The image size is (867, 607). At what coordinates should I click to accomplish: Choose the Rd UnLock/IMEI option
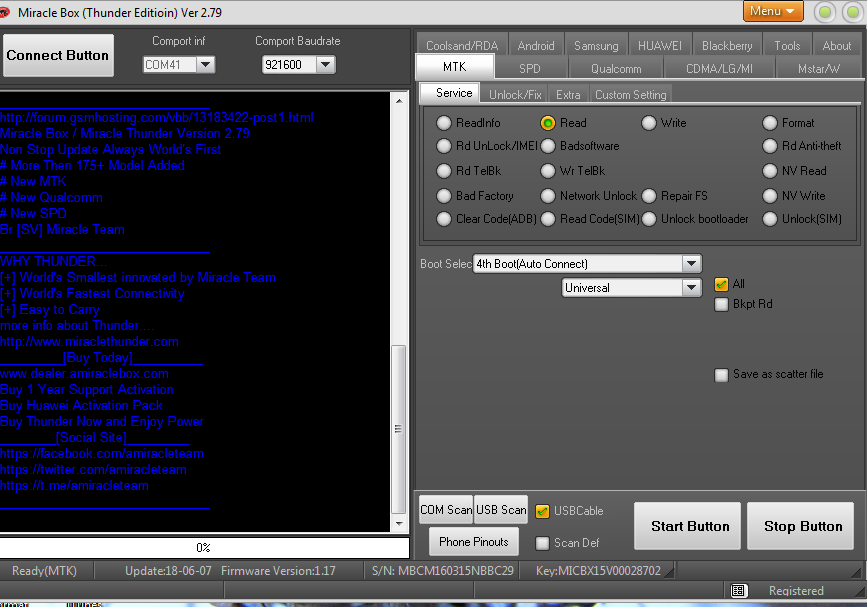(443, 146)
